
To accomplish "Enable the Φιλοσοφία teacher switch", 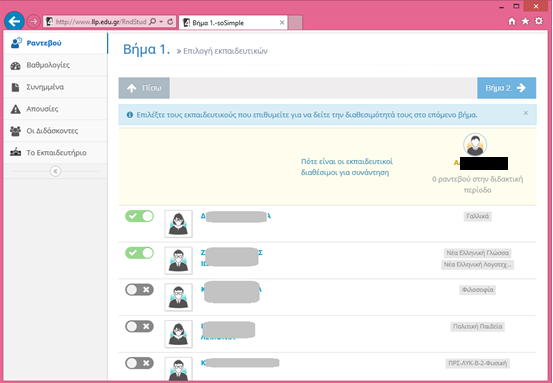I will [139, 290].
